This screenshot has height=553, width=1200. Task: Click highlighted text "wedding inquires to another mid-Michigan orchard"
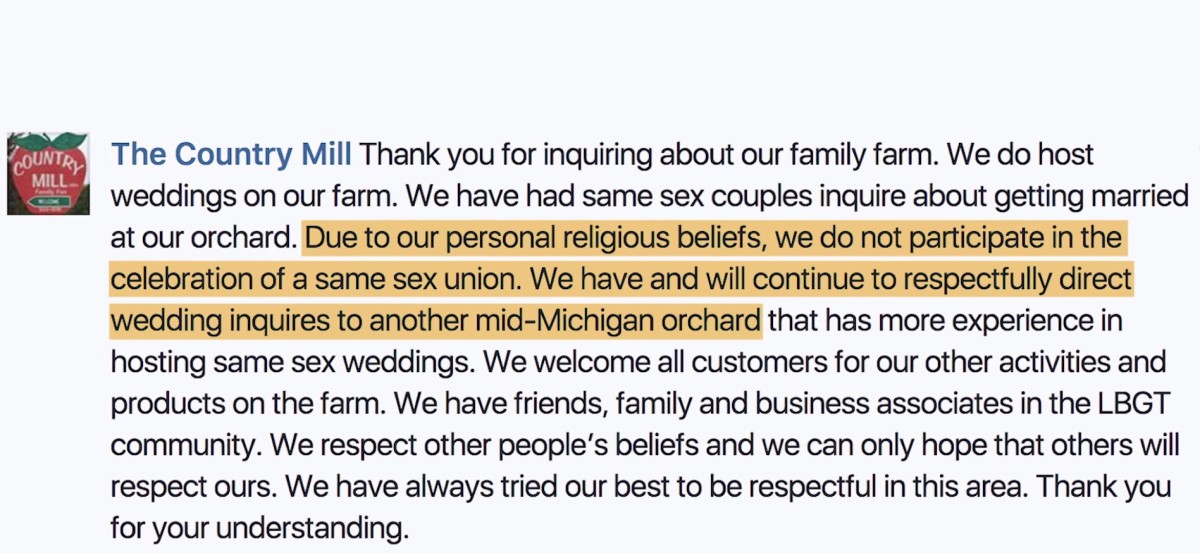click(x=435, y=322)
